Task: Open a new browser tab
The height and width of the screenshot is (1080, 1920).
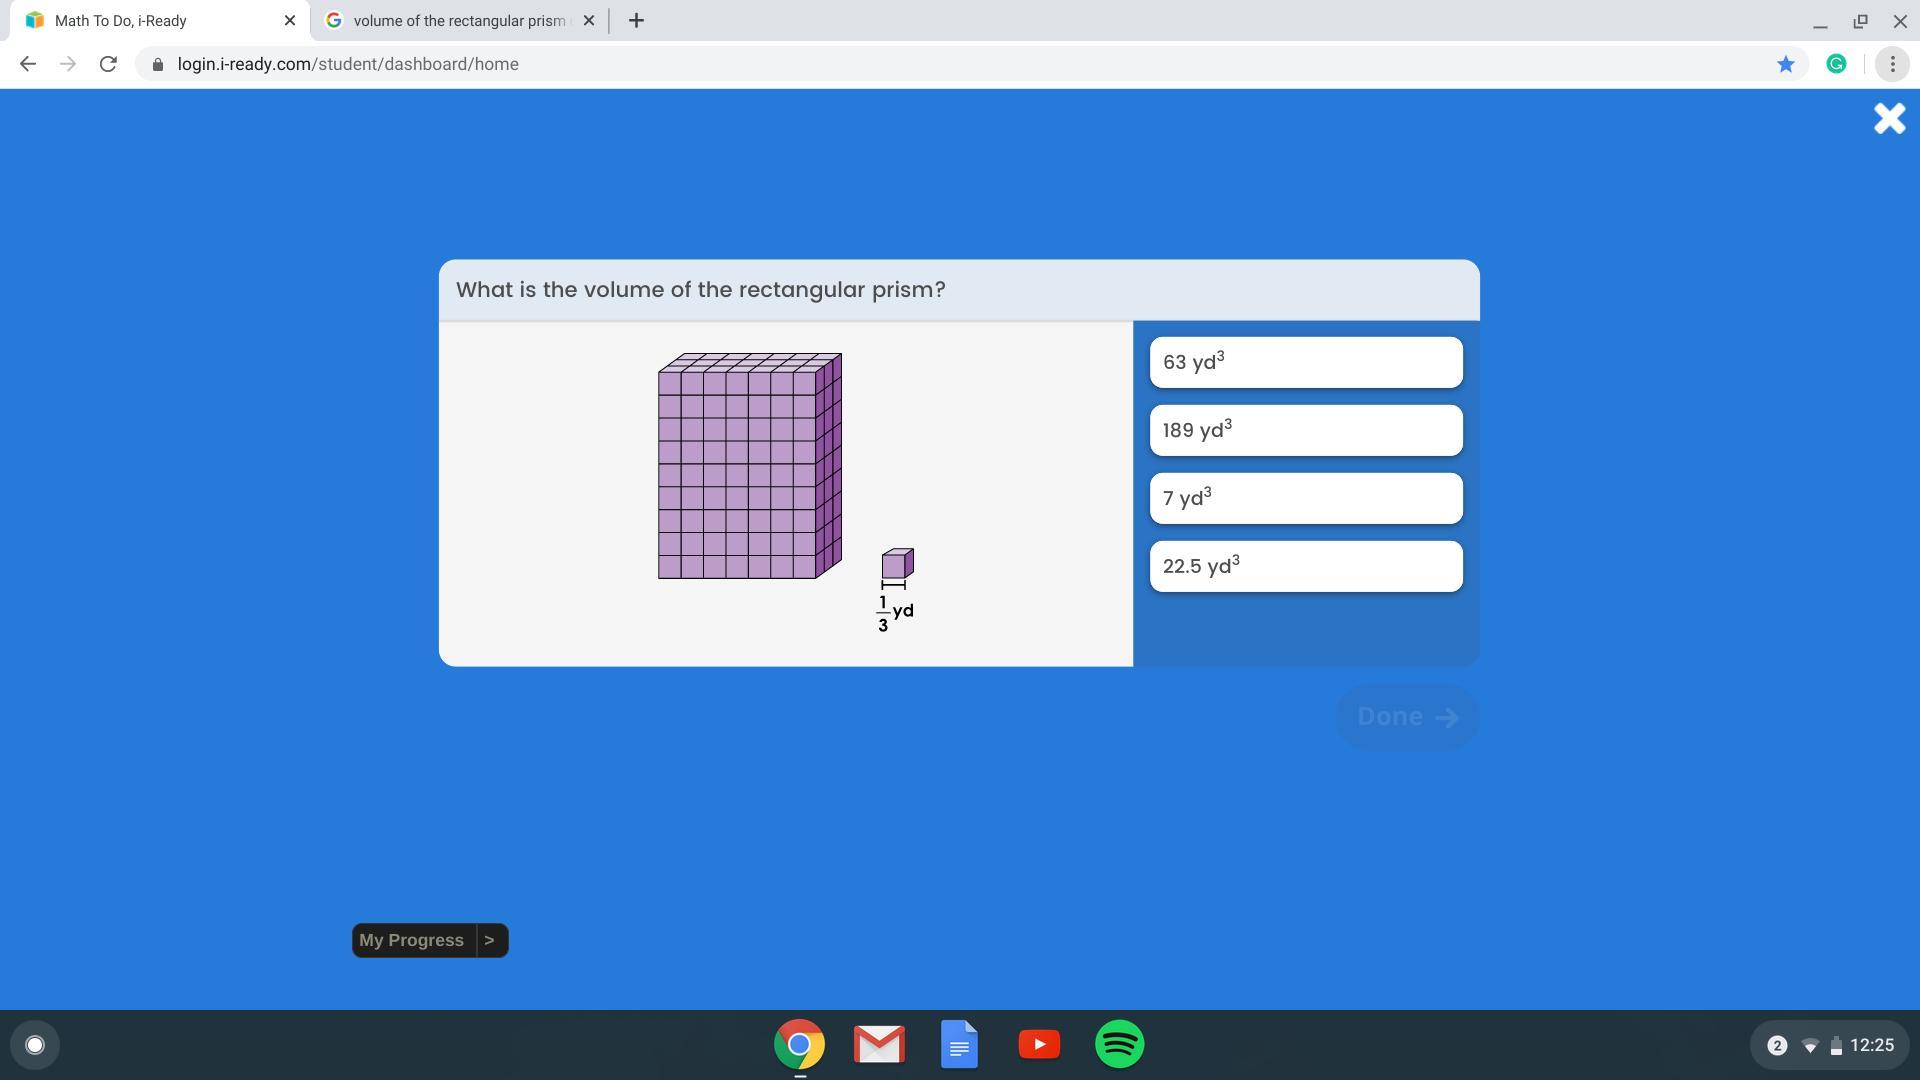Action: (636, 20)
